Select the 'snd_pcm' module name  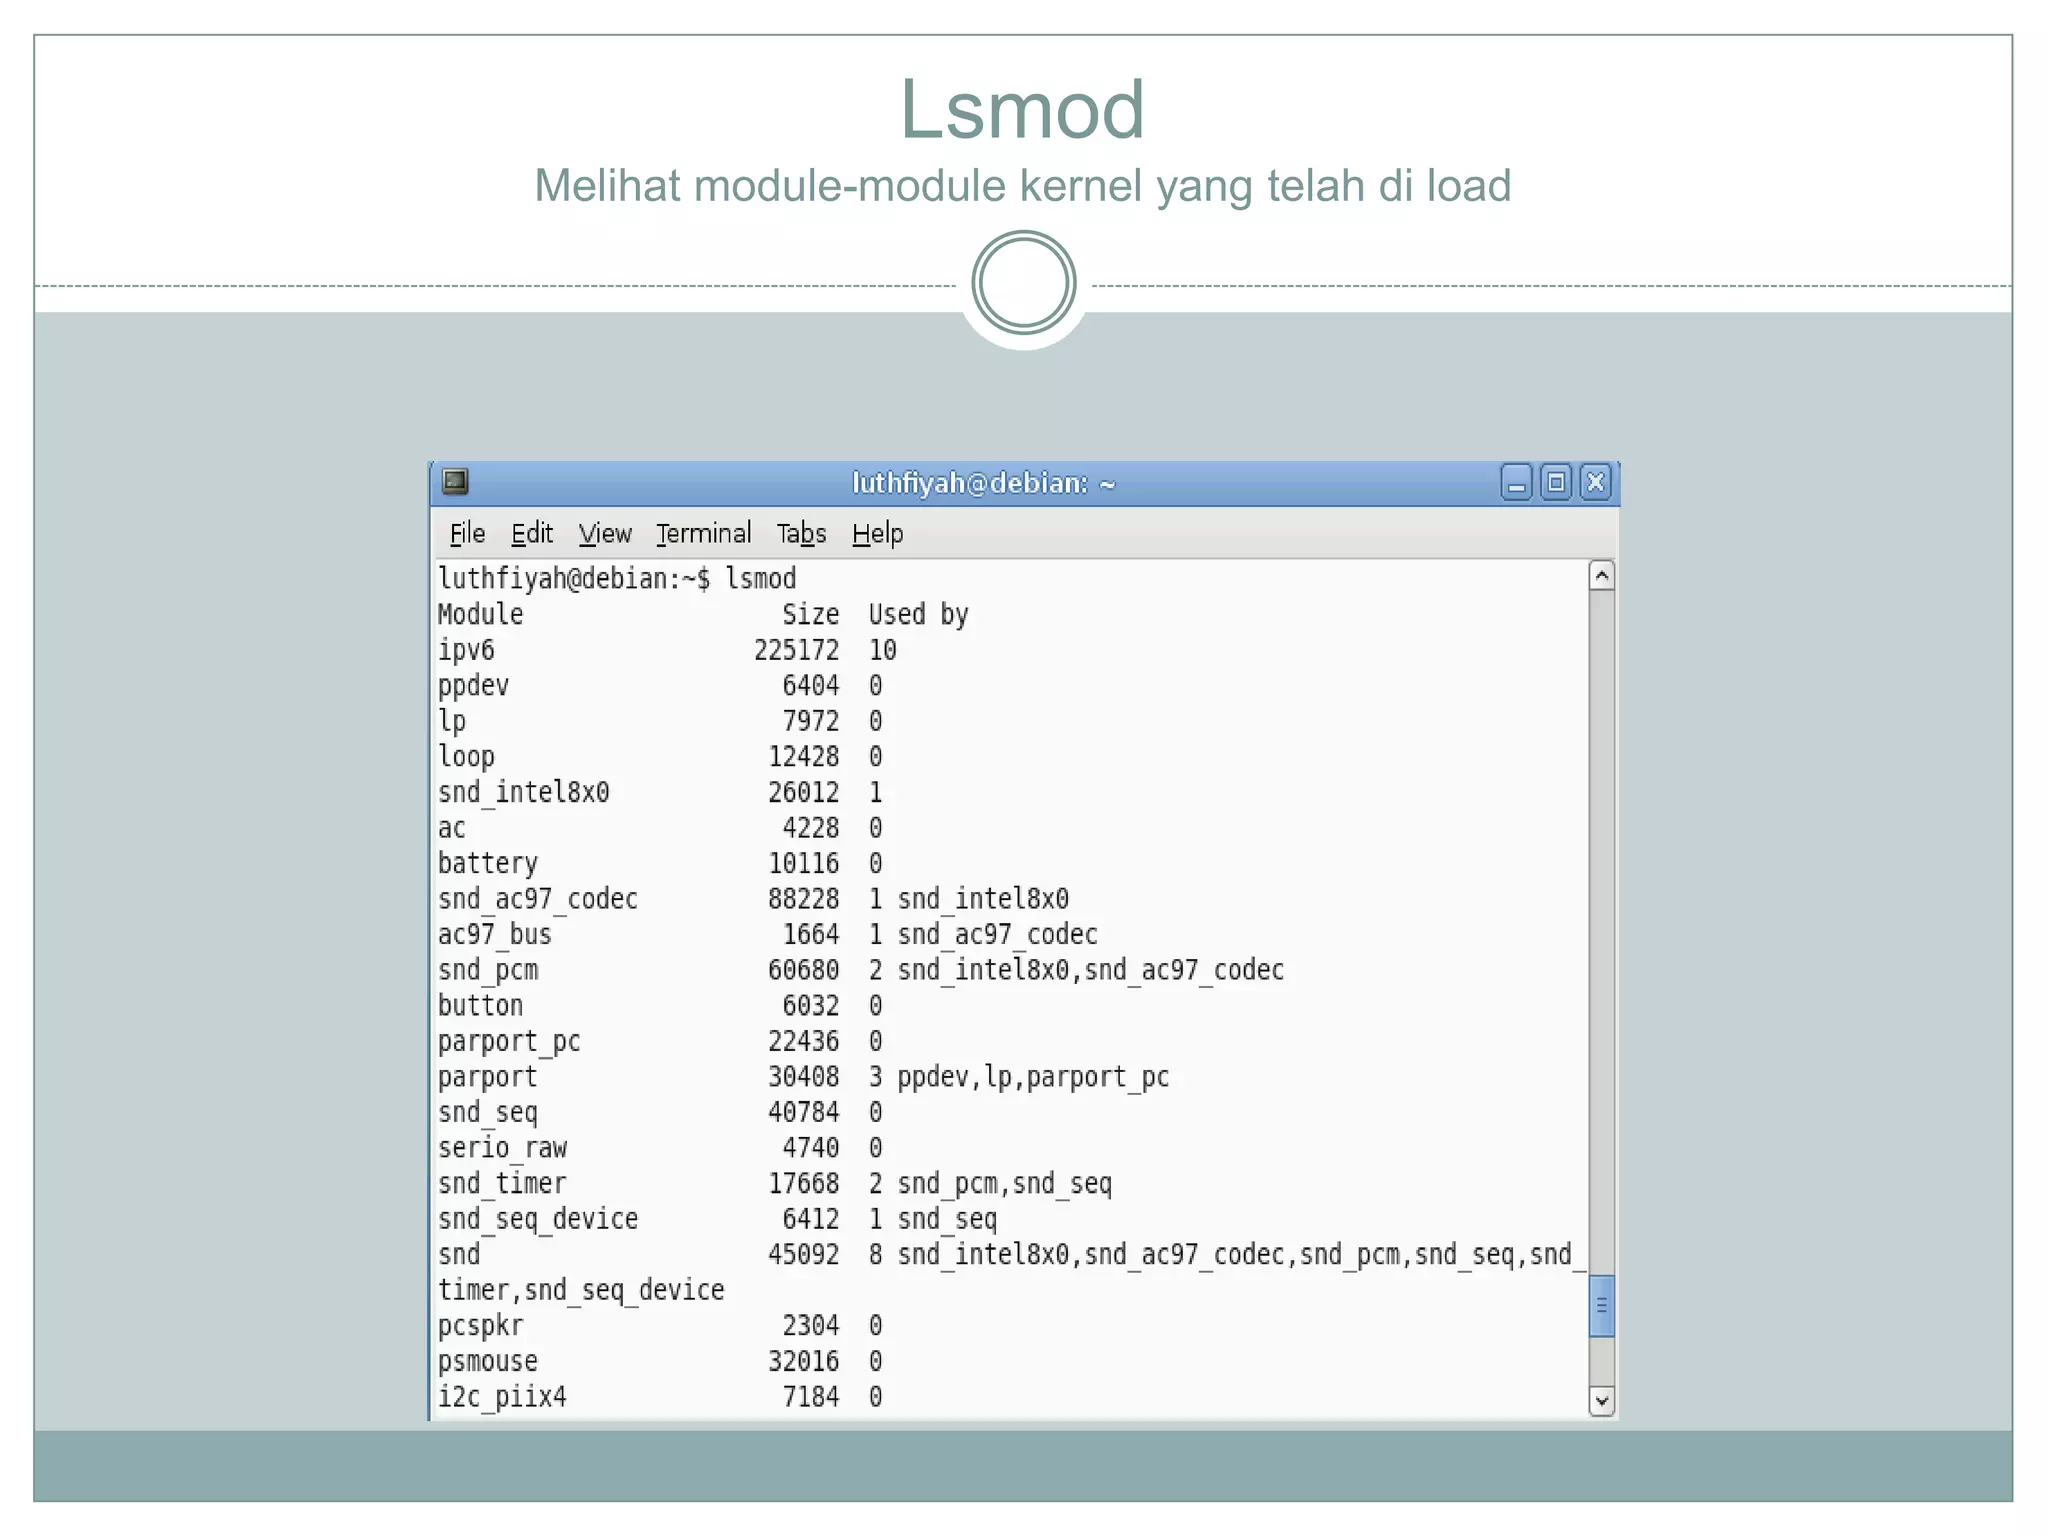(488, 971)
